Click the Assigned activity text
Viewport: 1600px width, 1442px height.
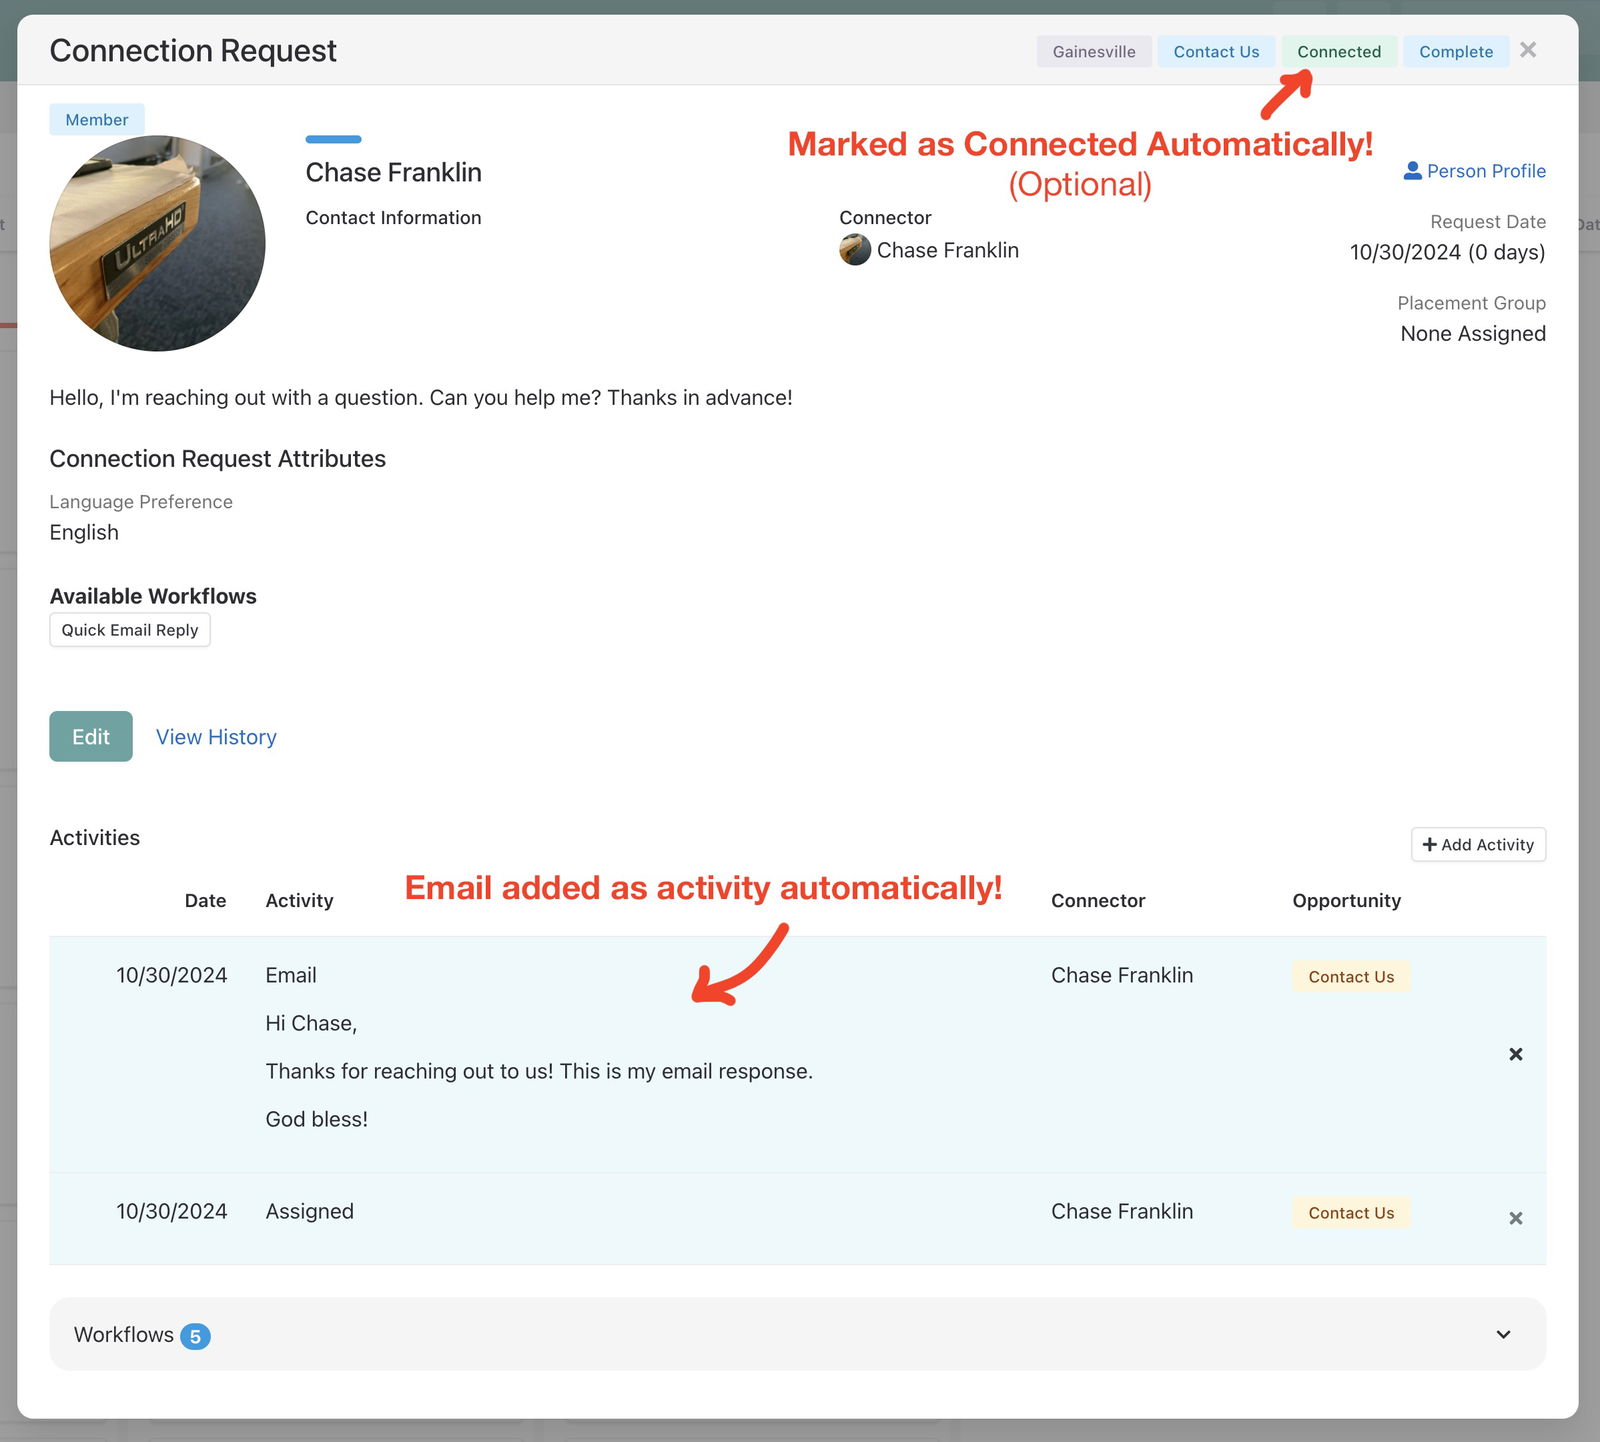[x=309, y=1212]
